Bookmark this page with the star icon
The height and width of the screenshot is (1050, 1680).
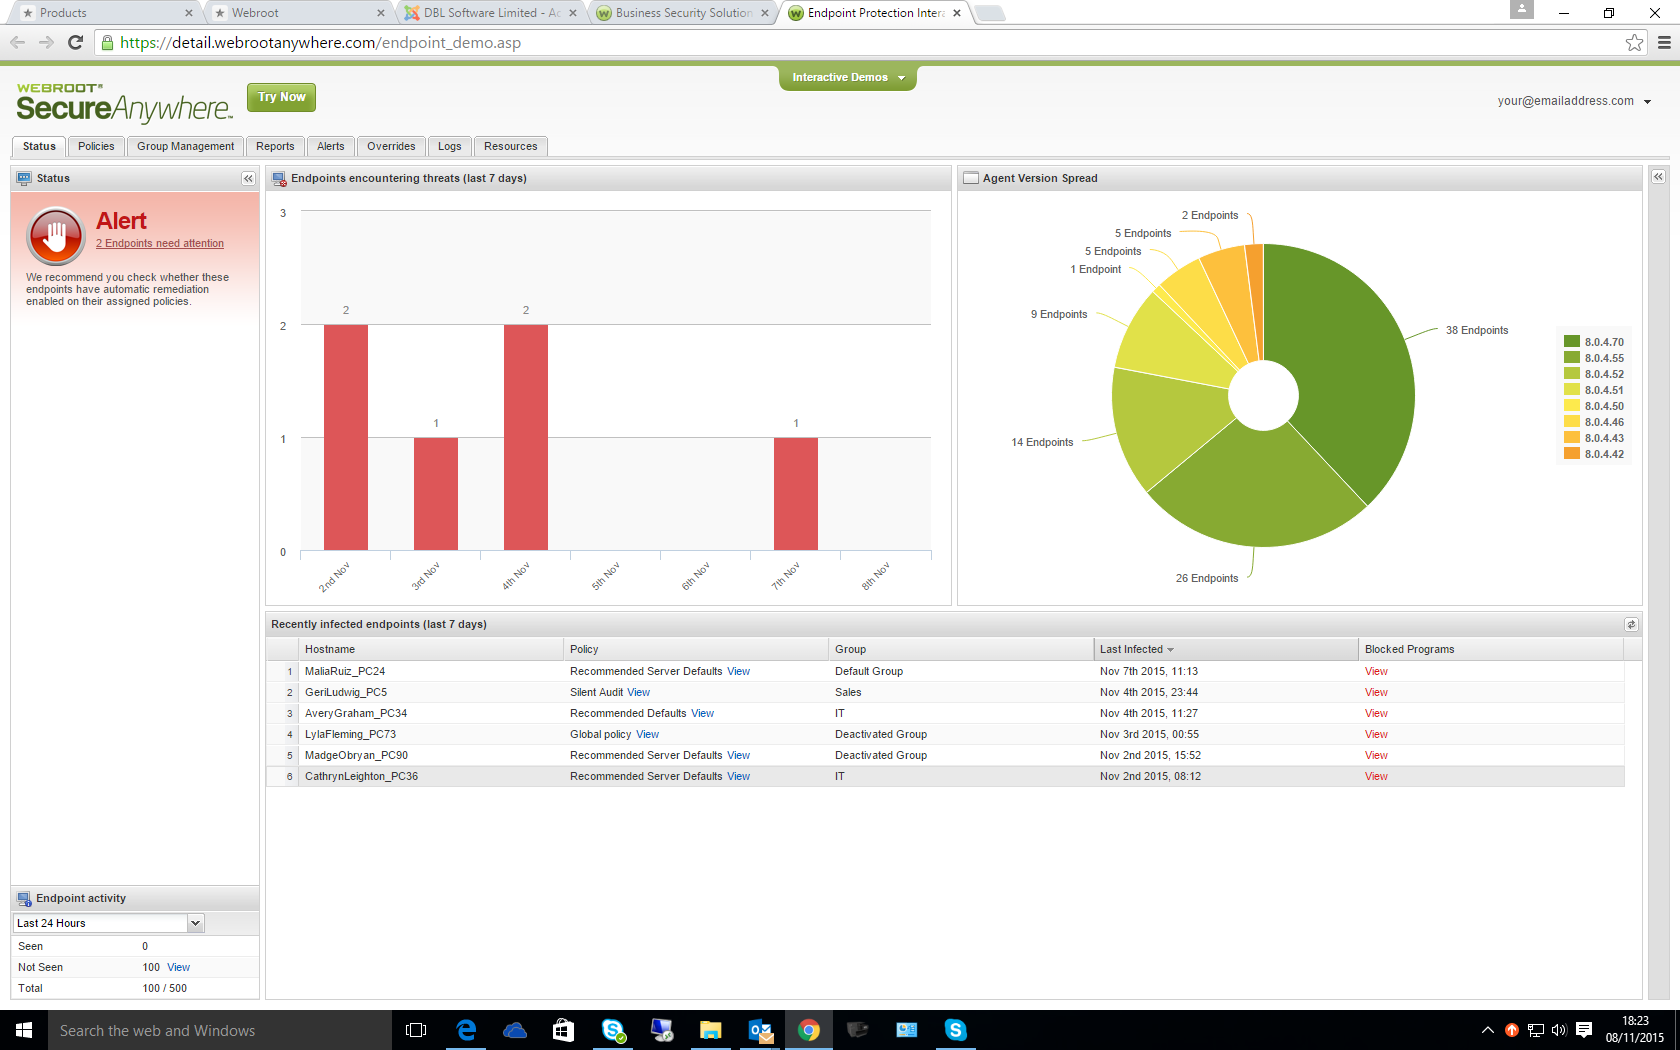(1634, 42)
